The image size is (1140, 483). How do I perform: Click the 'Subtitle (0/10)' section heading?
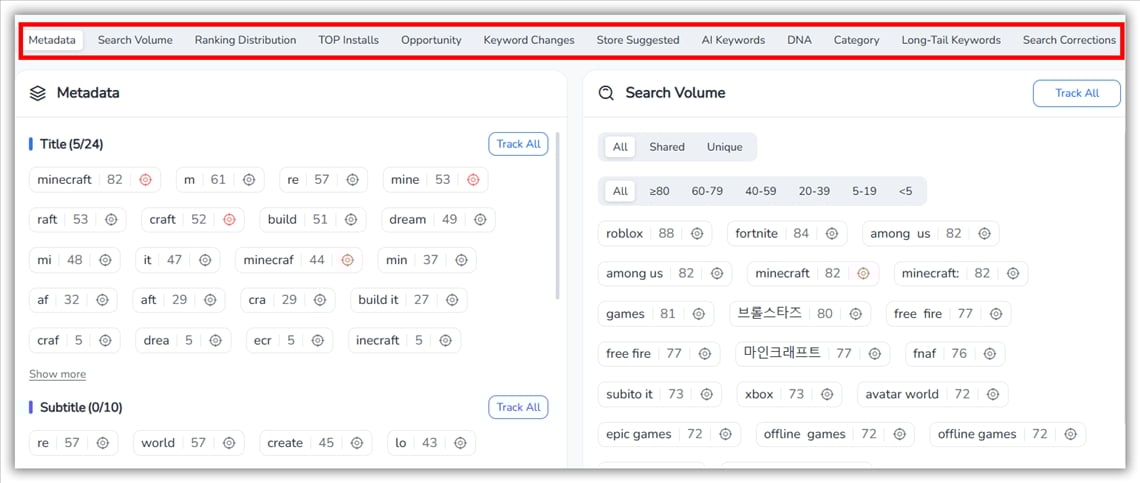81,407
